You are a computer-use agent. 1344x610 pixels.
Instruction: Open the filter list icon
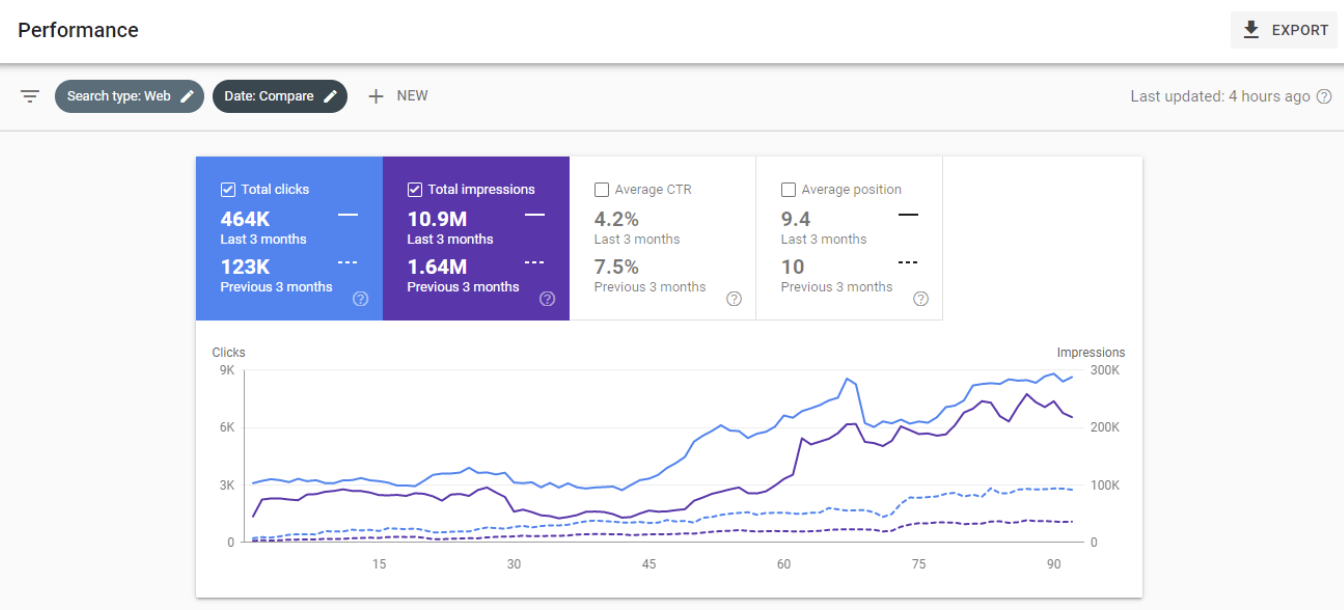(30, 96)
